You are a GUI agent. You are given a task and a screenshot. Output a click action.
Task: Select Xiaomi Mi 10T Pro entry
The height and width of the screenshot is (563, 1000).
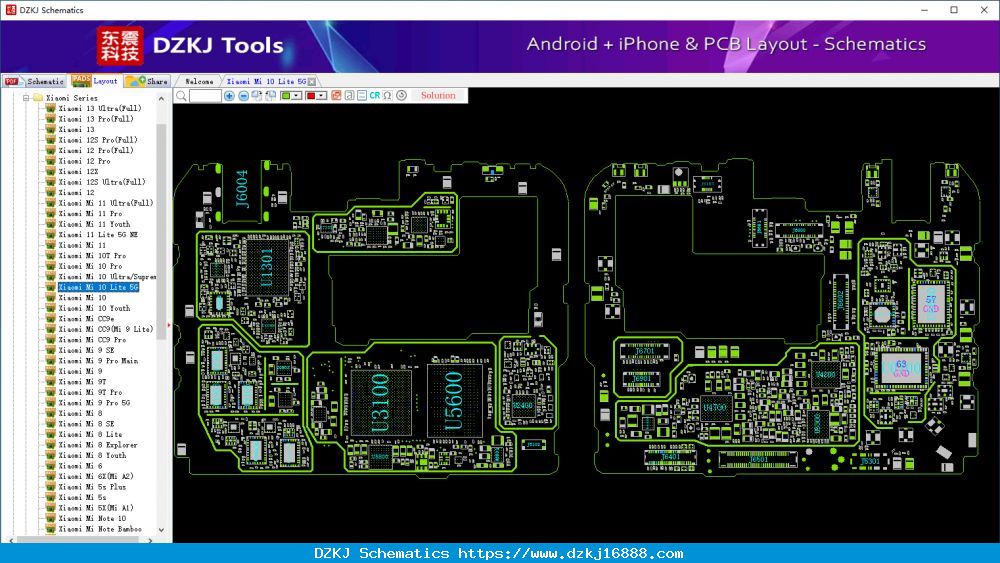92,256
